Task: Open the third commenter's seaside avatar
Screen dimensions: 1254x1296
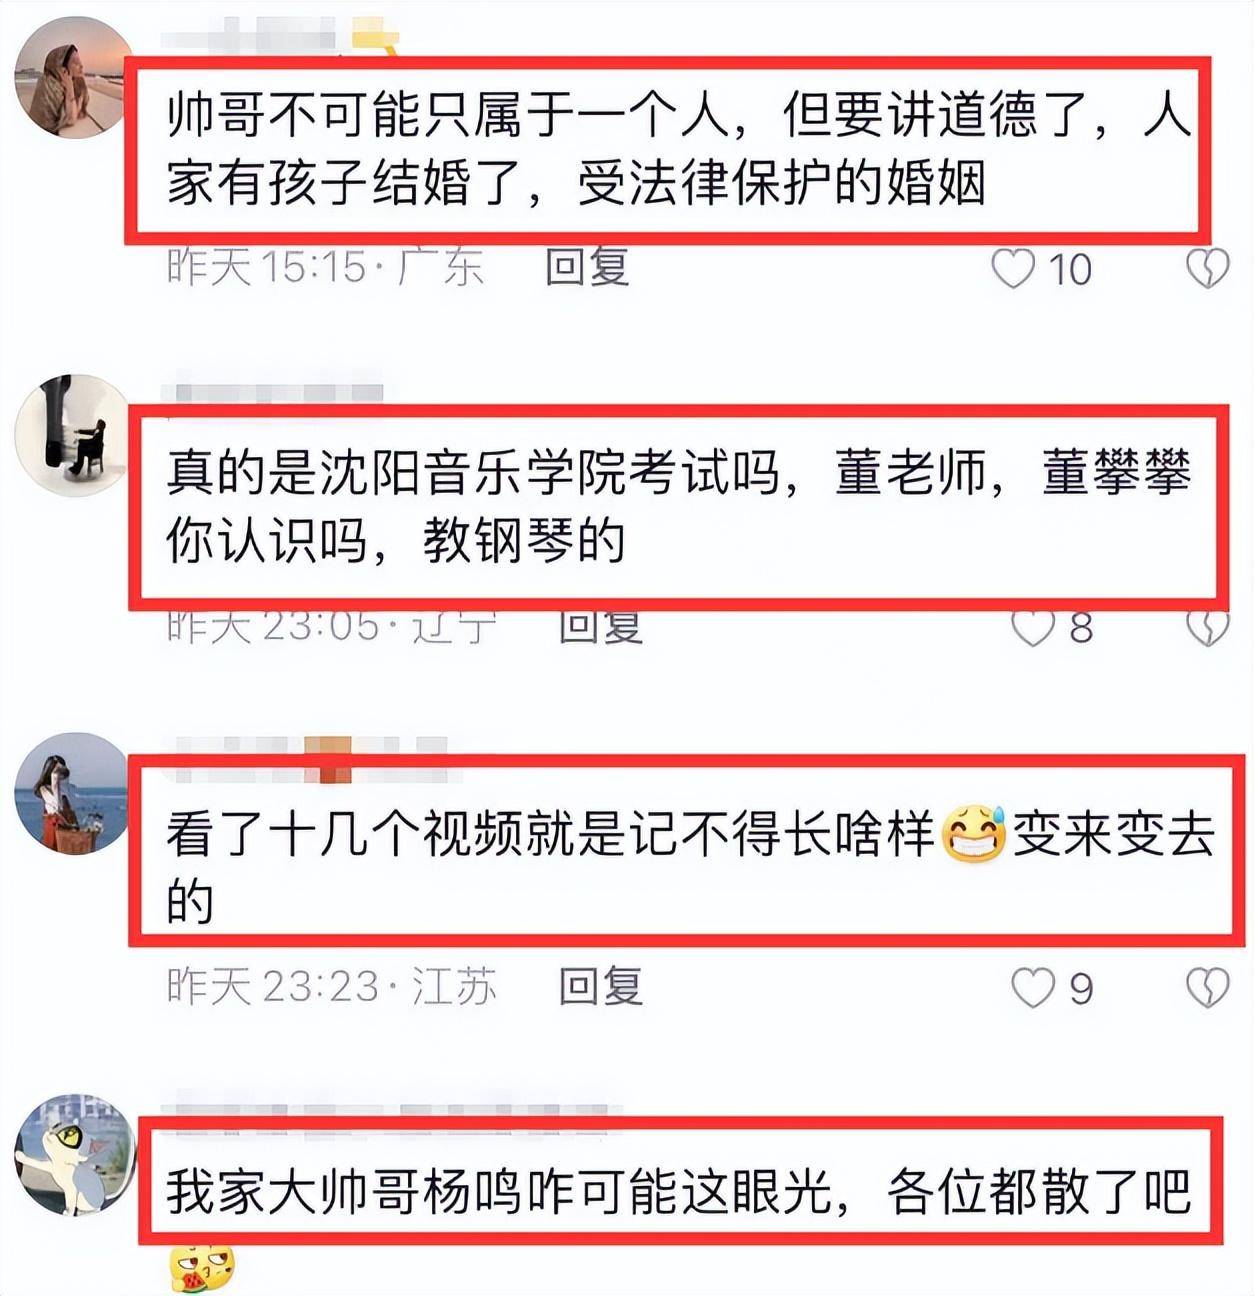Action: pos(72,794)
